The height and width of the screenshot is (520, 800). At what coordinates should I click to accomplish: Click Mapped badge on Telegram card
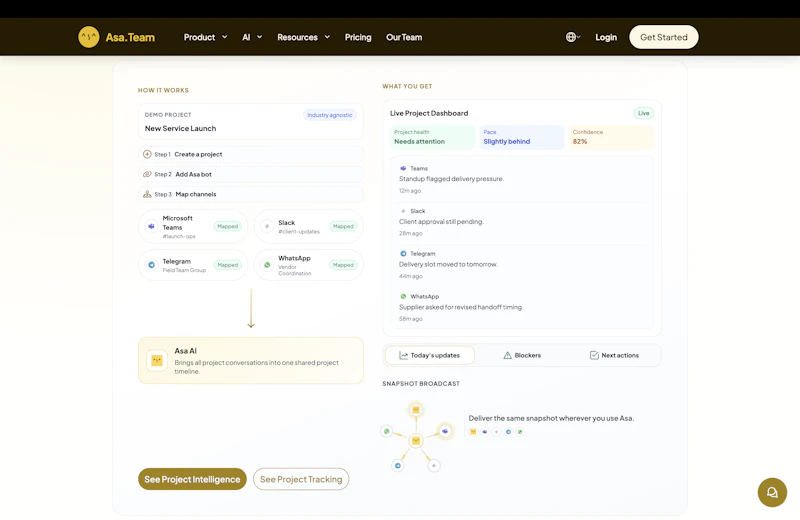pyautogui.click(x=228, y=265)
